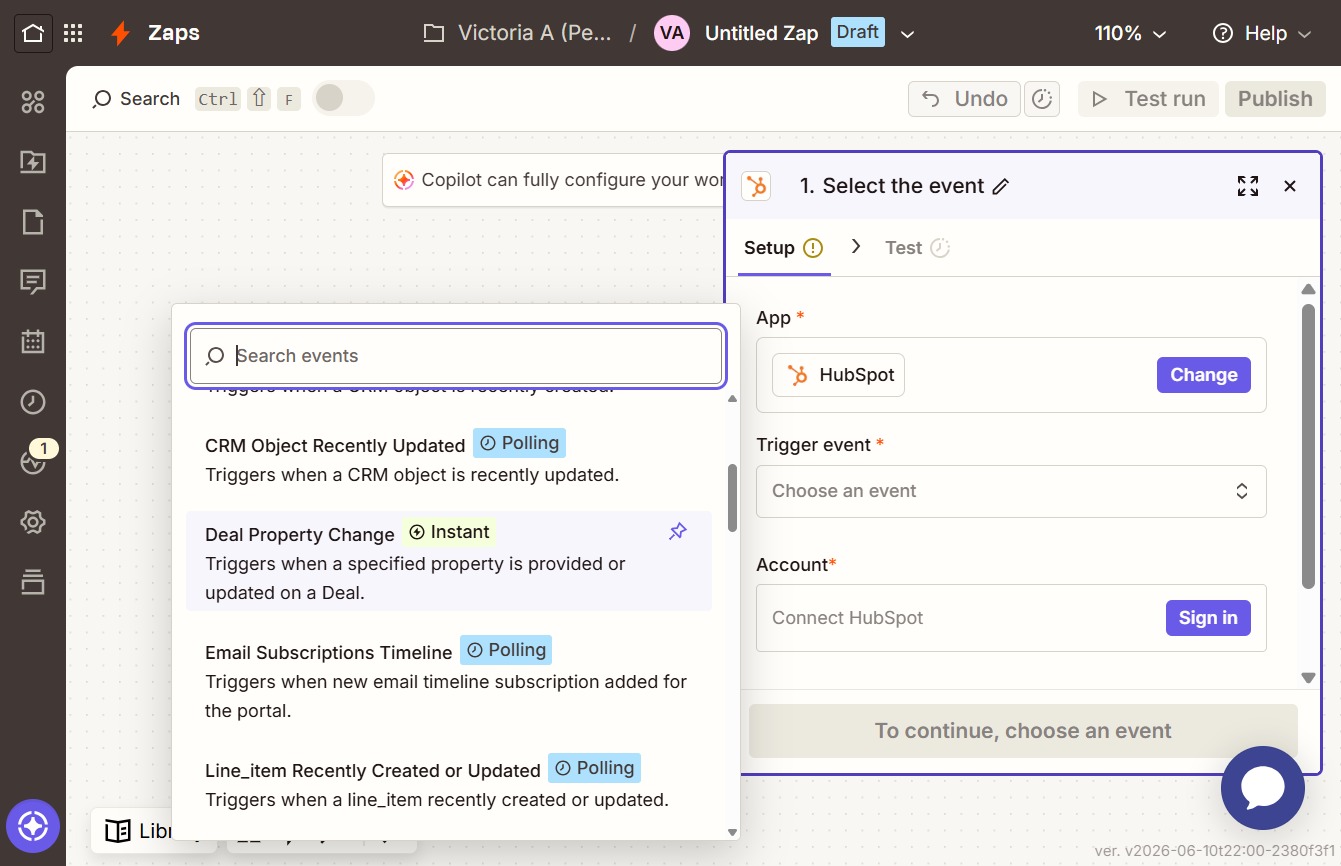Go to the Zapier home icon

coord(33,33)
